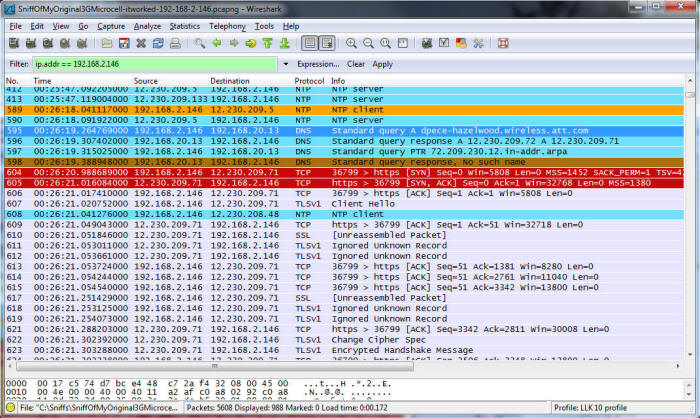Stop the running capture icon

click(x=65, y=43)
